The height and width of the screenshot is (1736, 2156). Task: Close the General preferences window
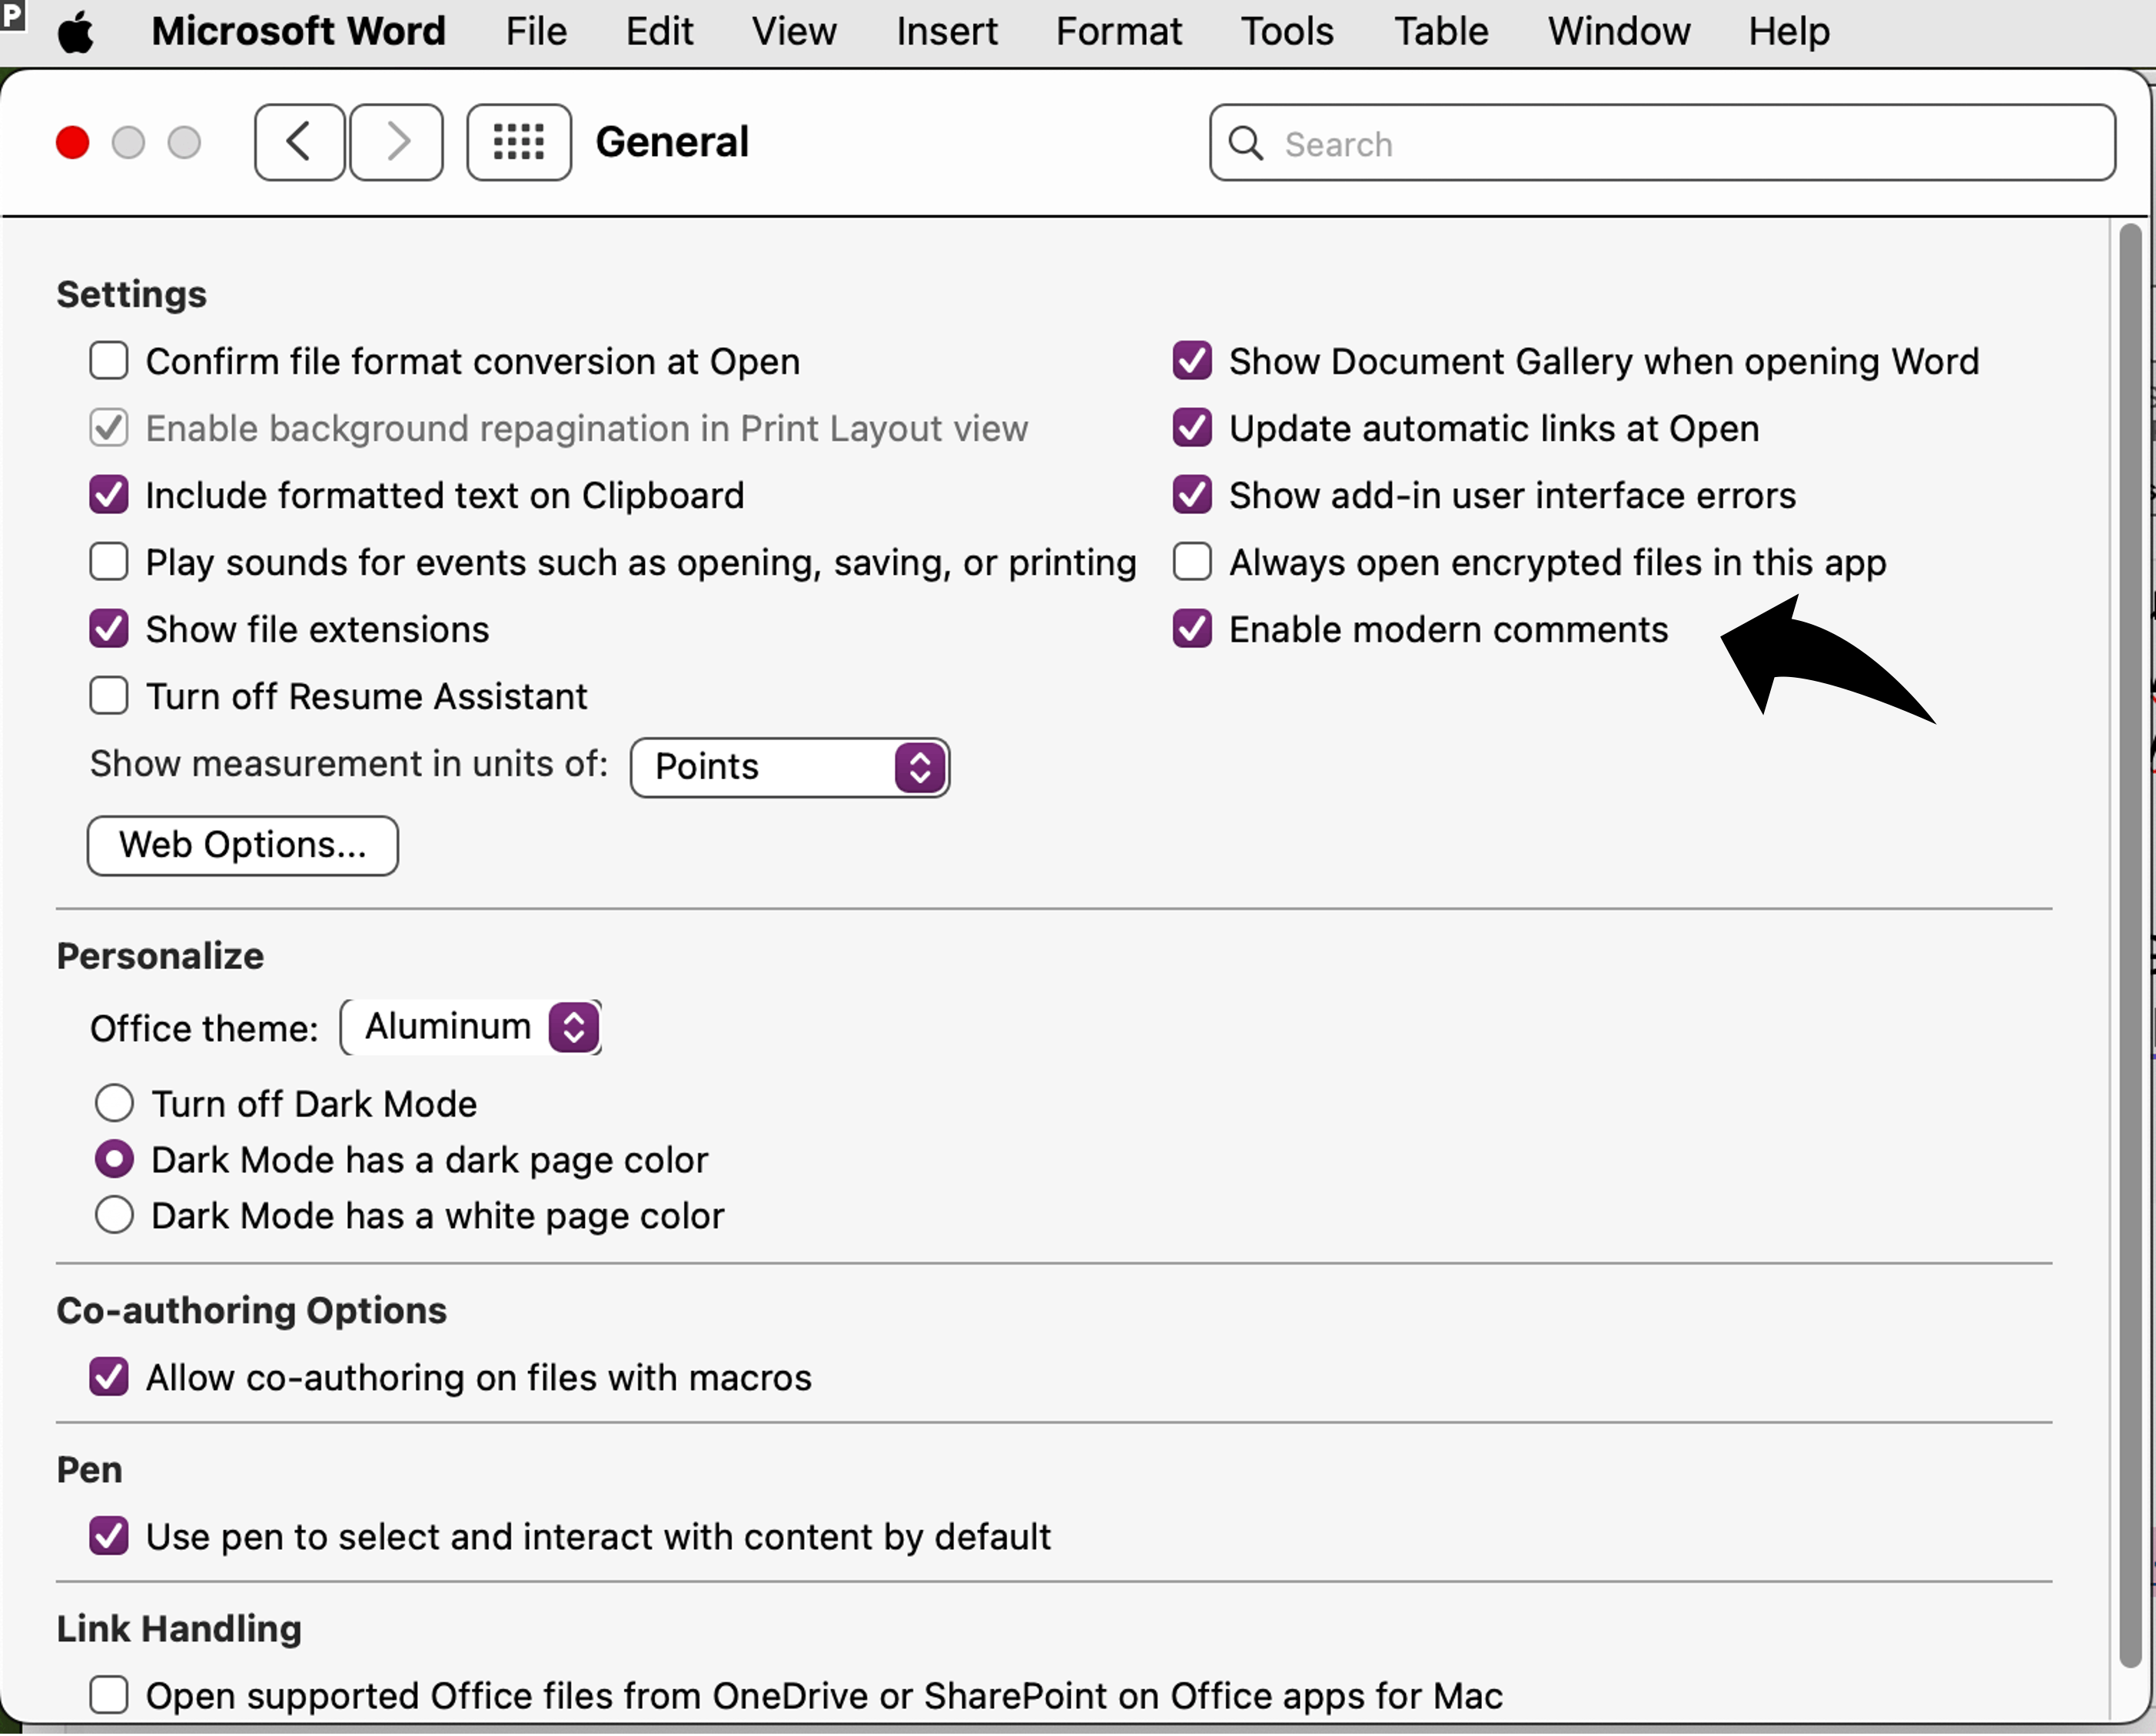73,143
